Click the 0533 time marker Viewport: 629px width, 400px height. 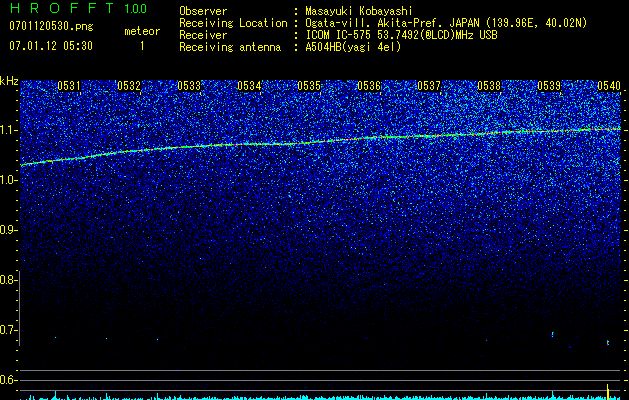click(189, 85)
